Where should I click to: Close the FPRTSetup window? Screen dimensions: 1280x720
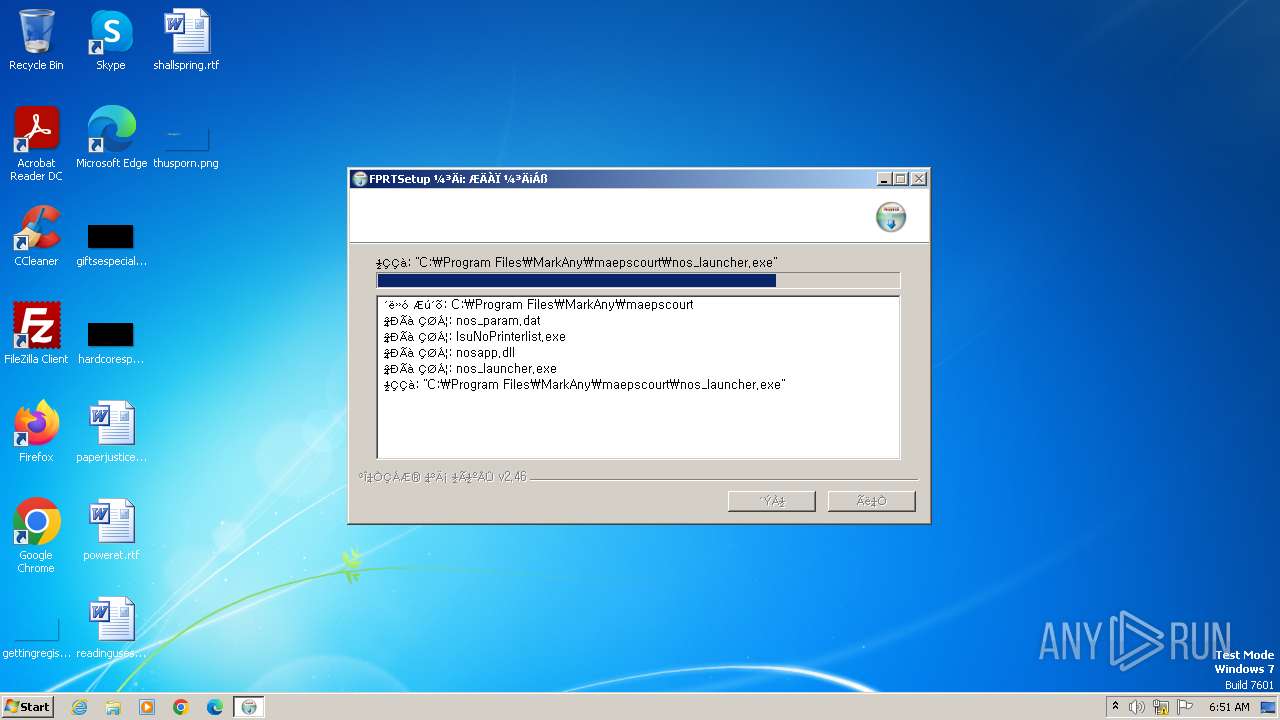click(x=919, y=179)
